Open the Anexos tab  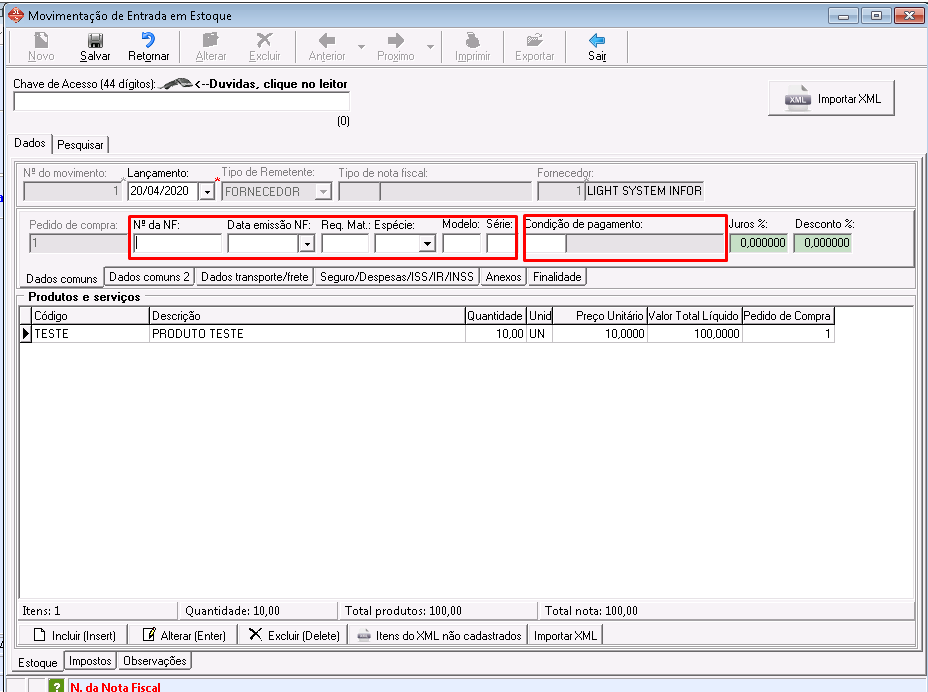[503, 276]
